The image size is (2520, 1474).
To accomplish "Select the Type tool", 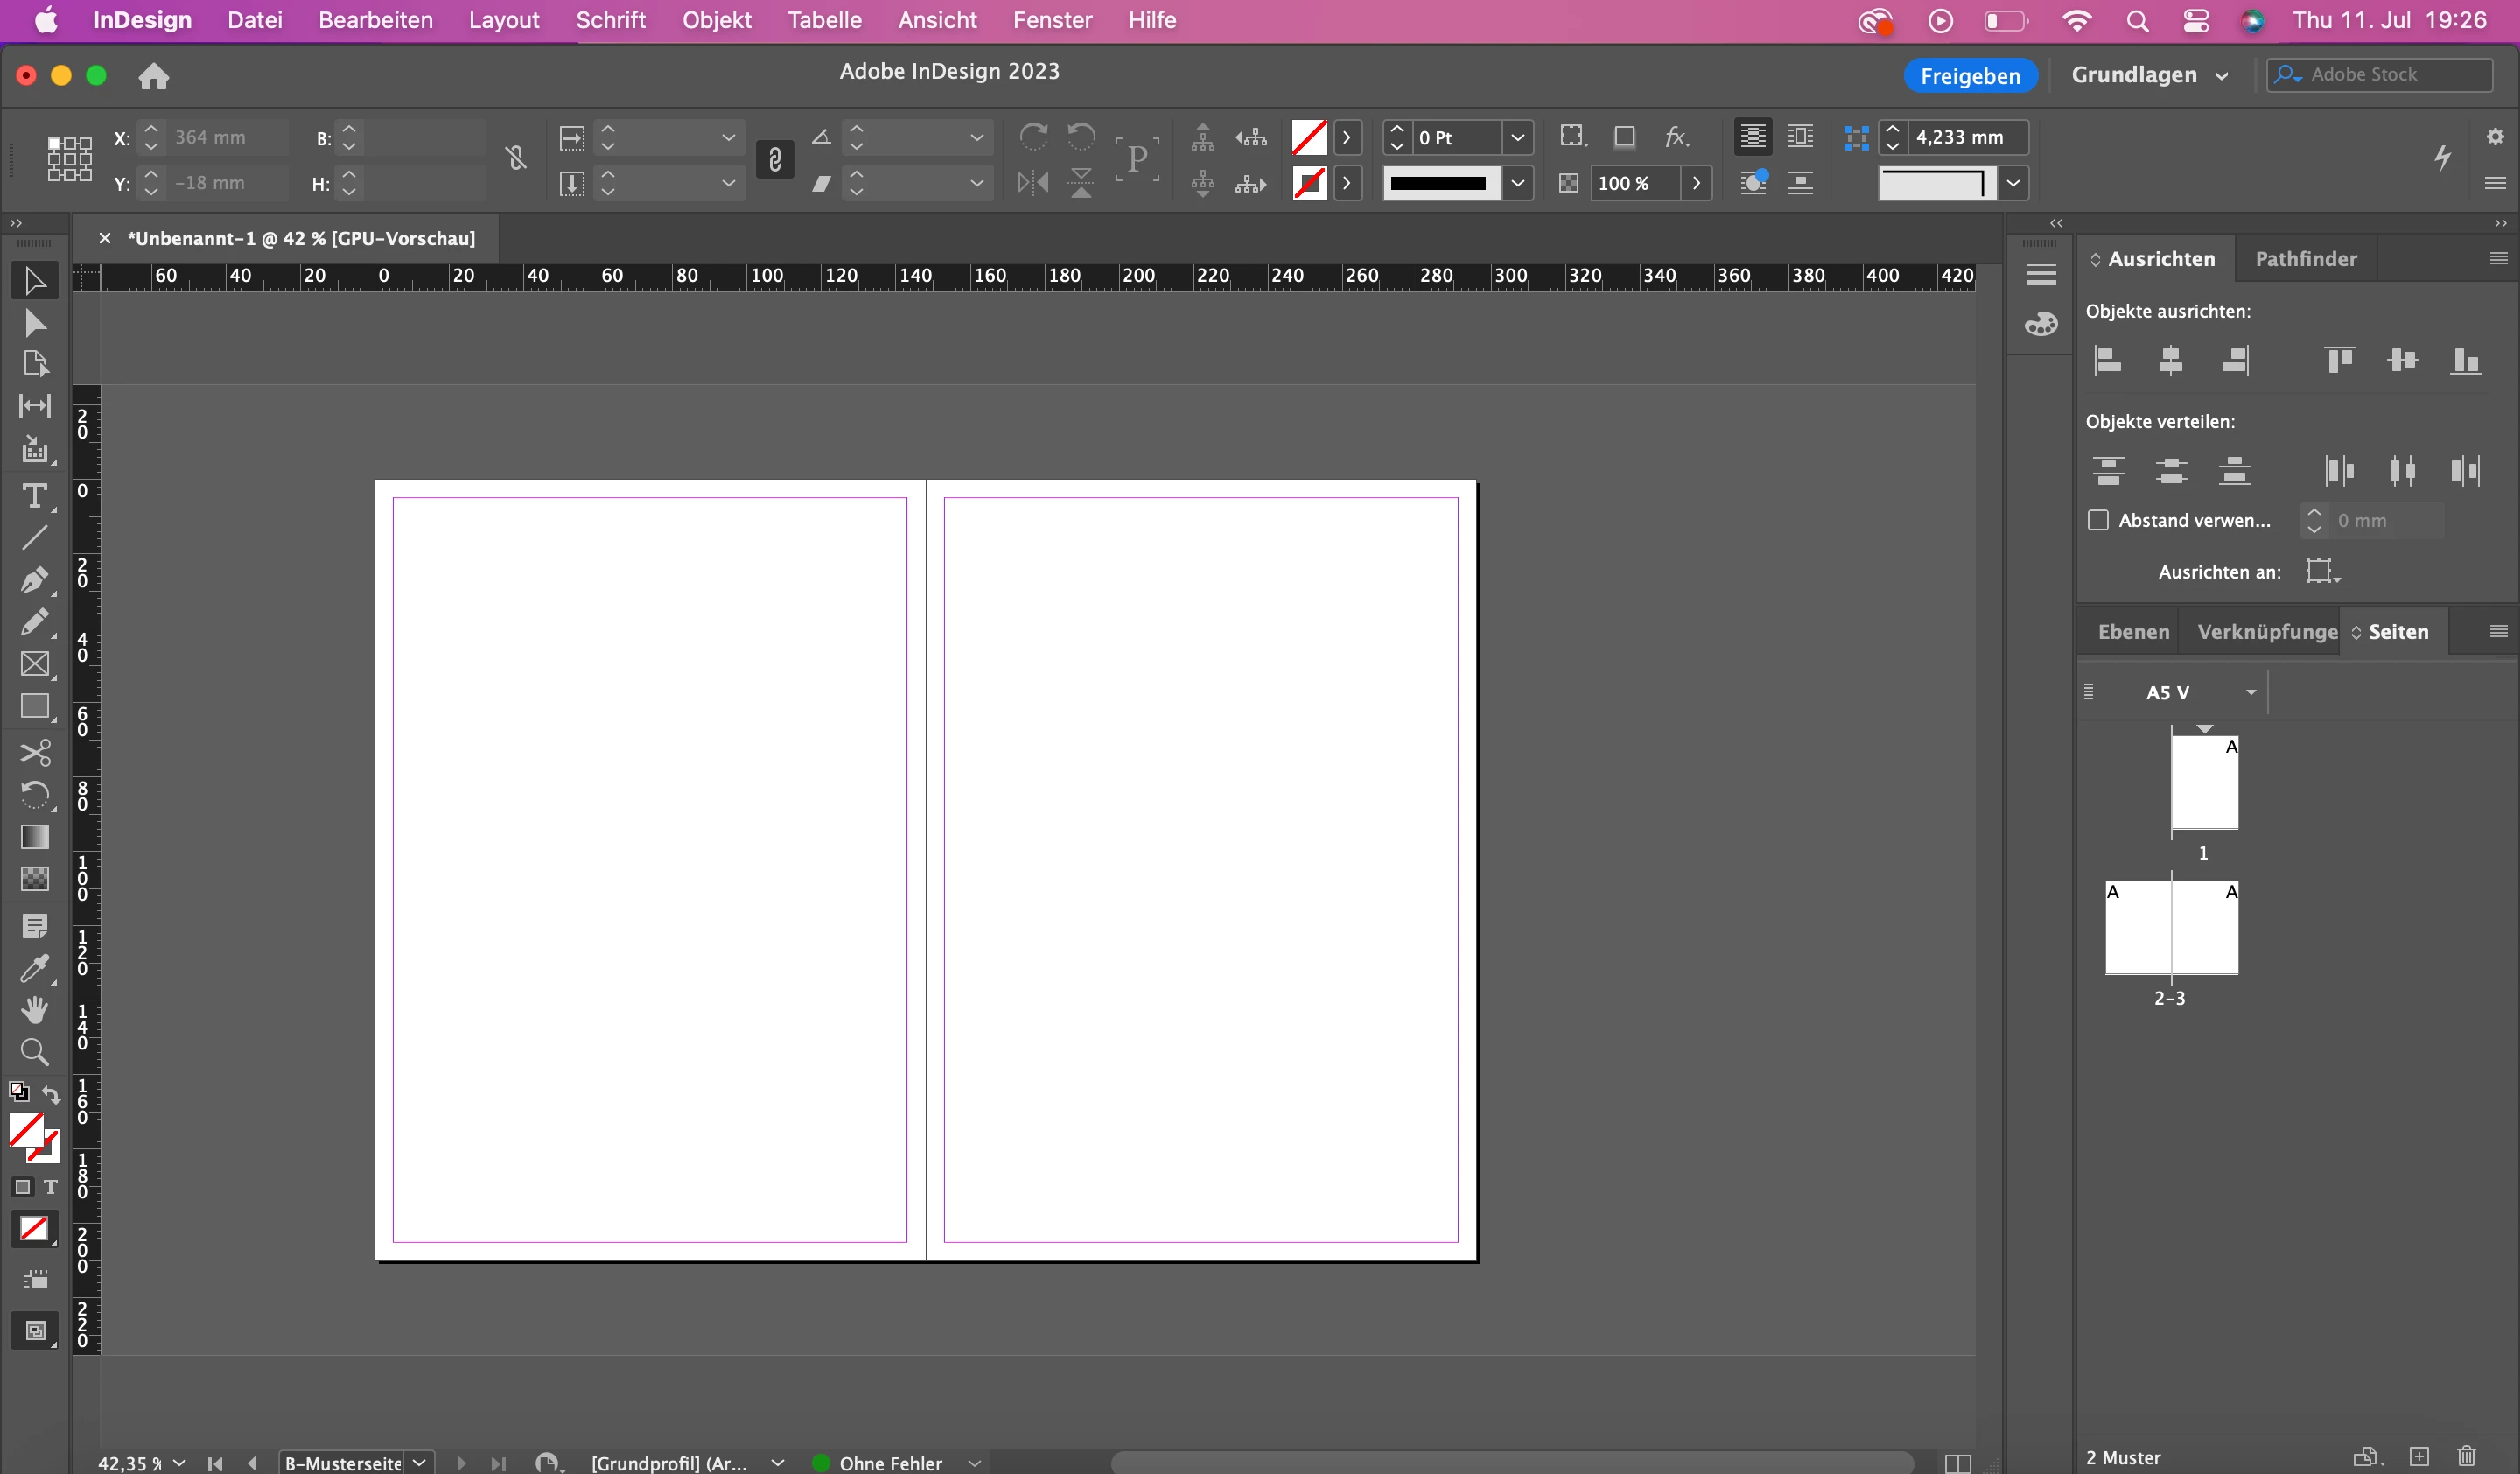I will (34, 496).
